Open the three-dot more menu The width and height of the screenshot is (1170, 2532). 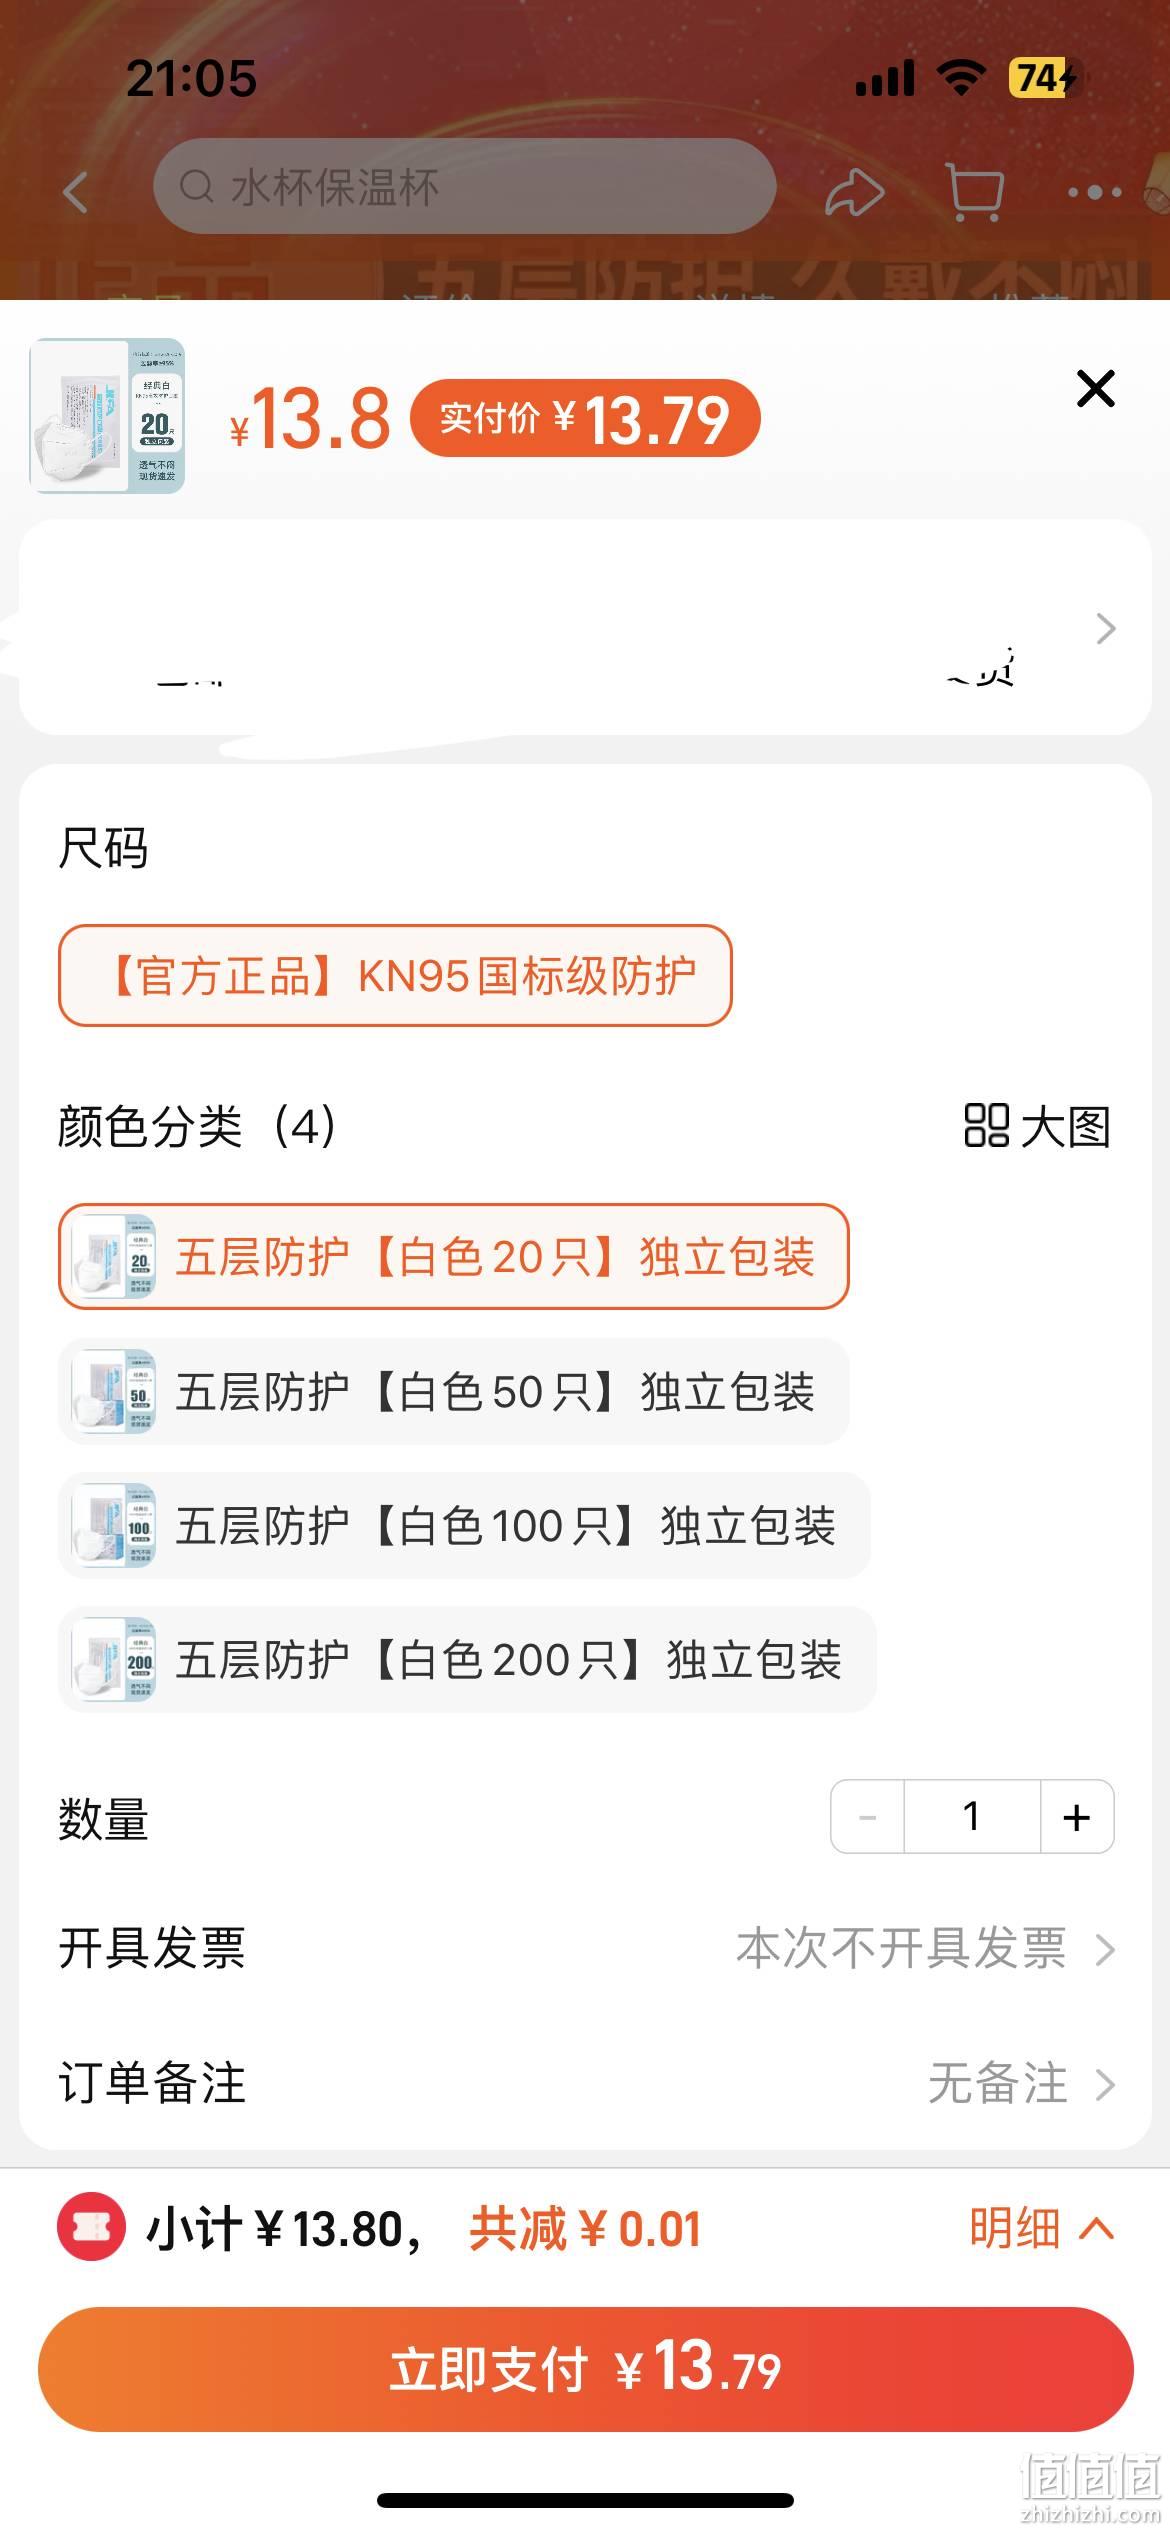coord(1094,191)
